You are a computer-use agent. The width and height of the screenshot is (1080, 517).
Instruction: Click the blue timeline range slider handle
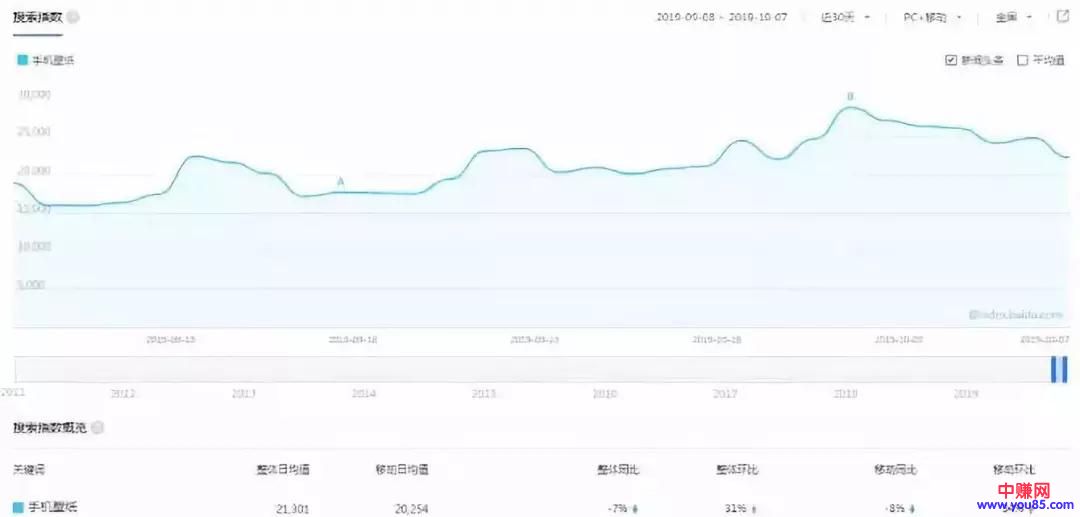click(x=1058, y=369)
